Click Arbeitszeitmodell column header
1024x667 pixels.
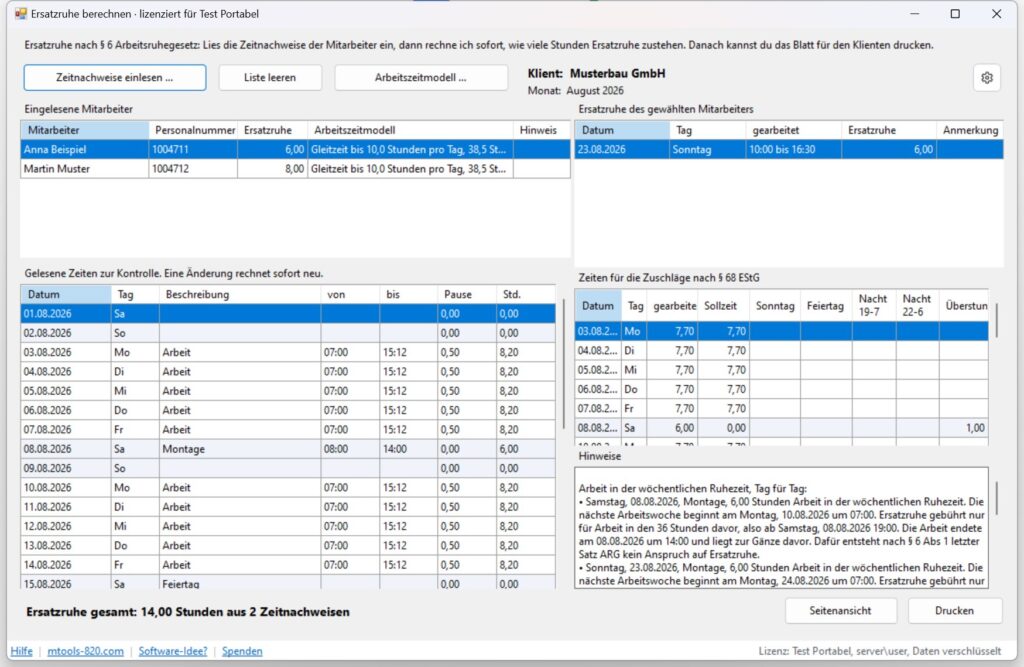(x=410, y=130)
